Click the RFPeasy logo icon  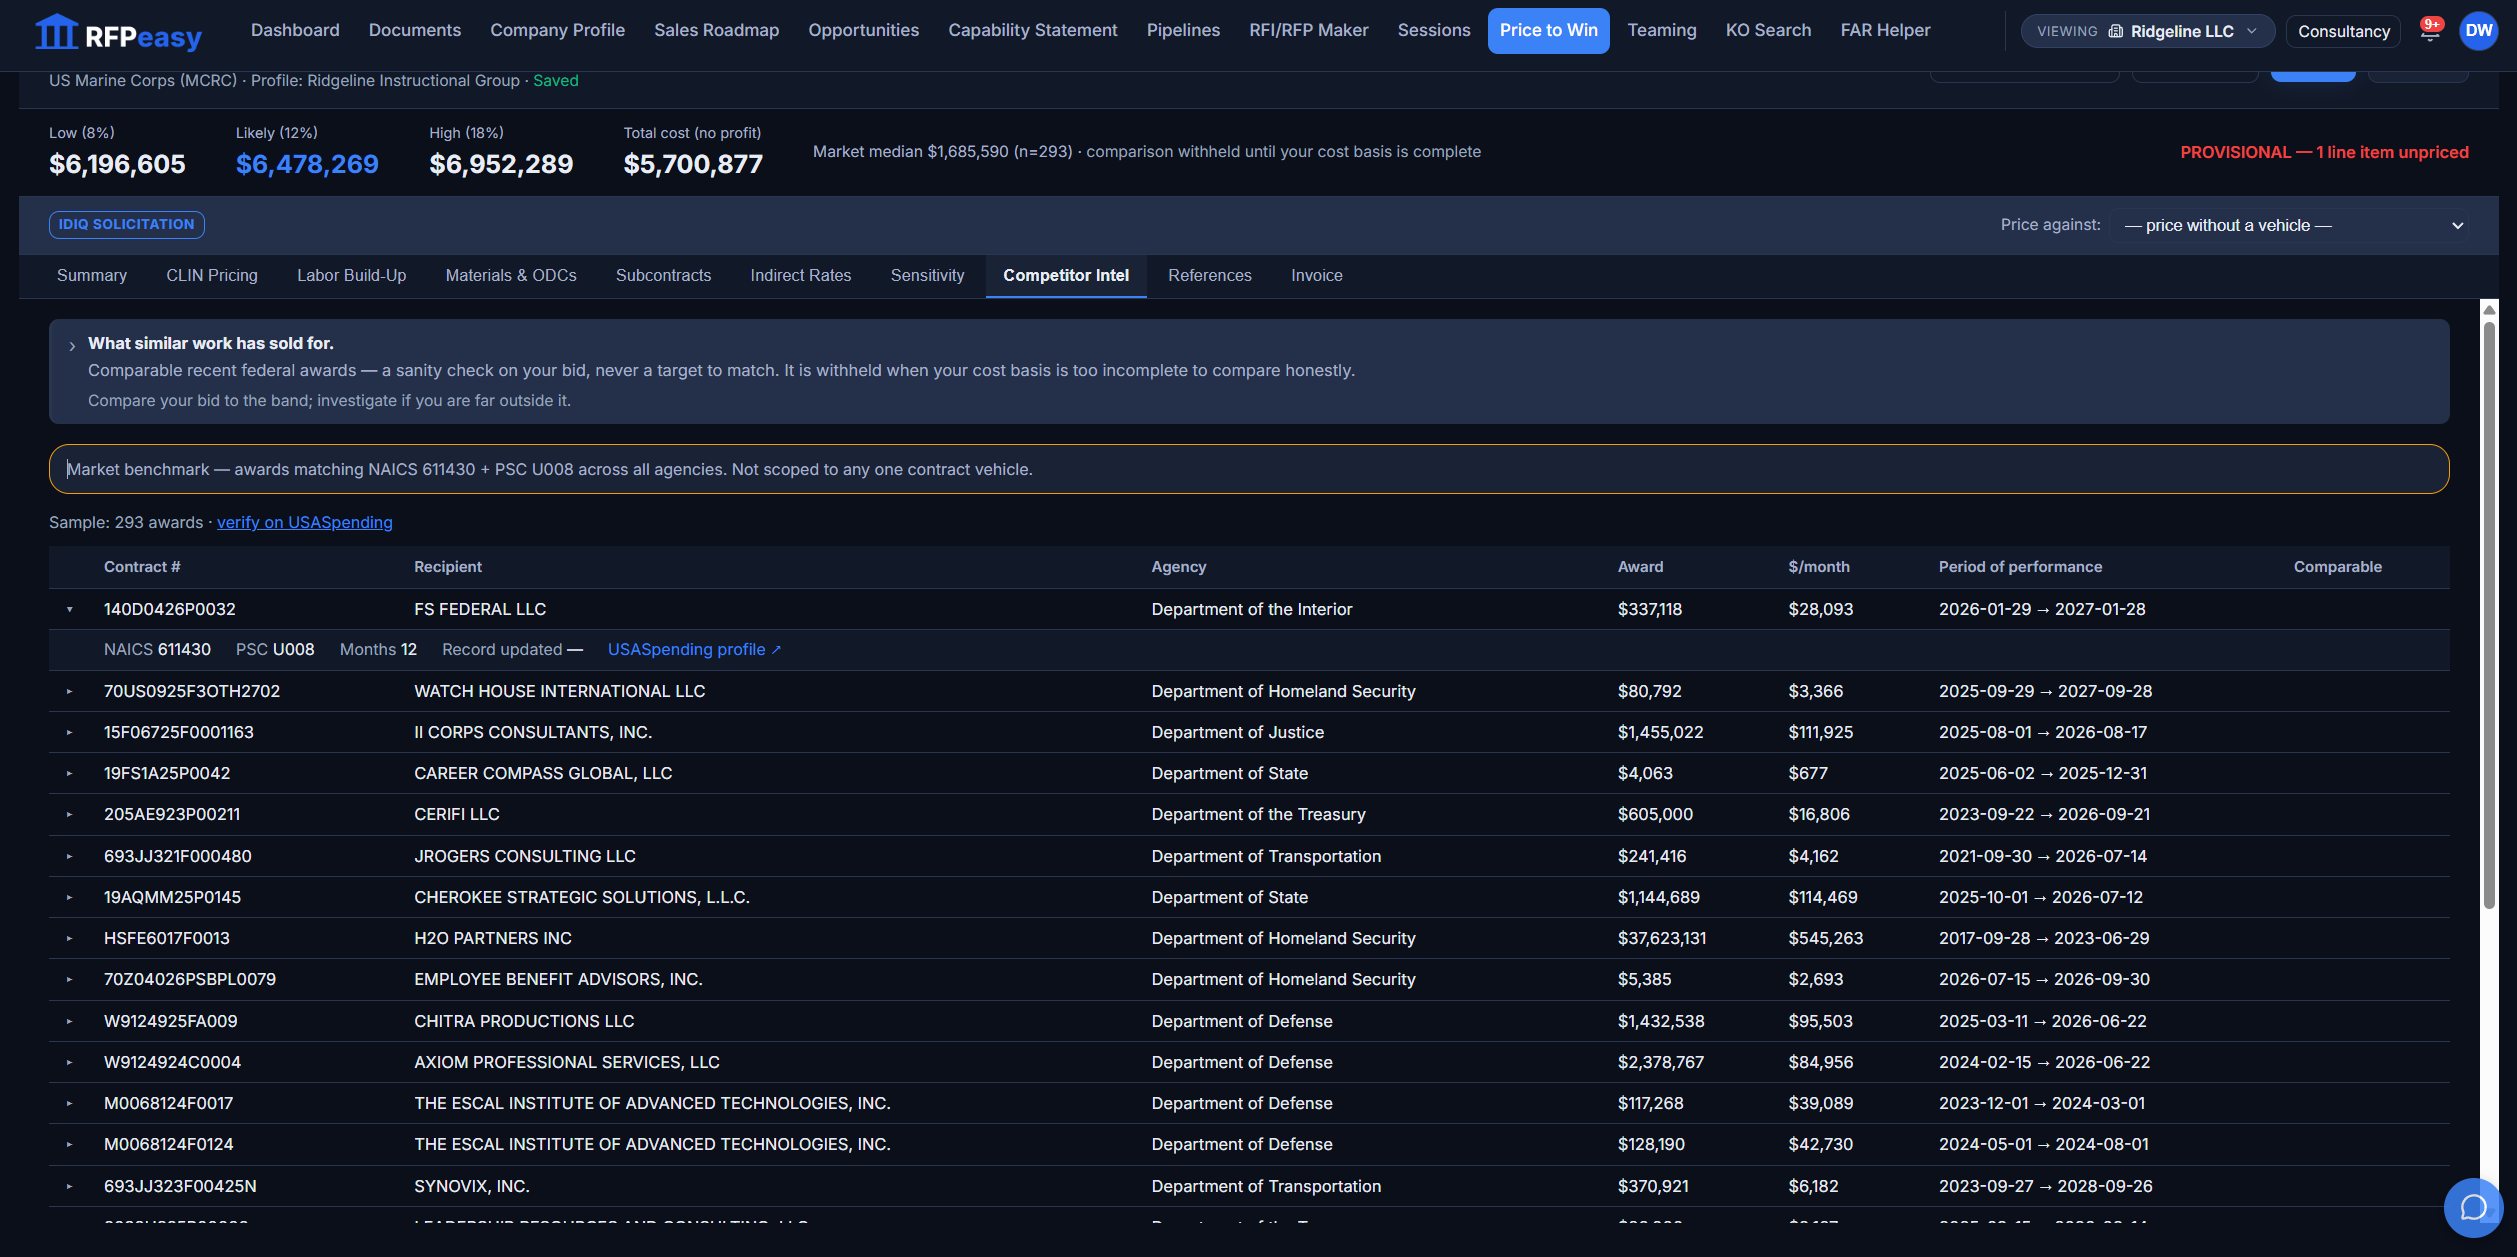click(56, 32)
